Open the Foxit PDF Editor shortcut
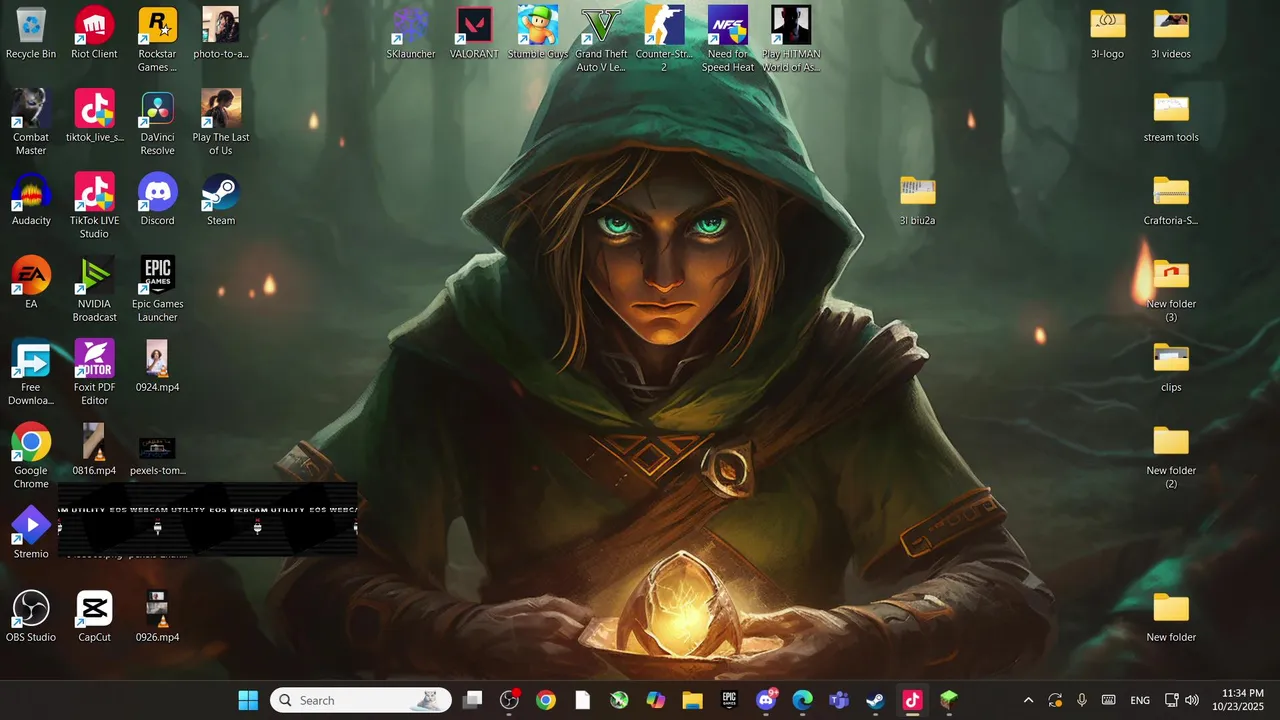Image resolution: width=1280 pixels, height=720 pixels. click(x=94, y=372)
